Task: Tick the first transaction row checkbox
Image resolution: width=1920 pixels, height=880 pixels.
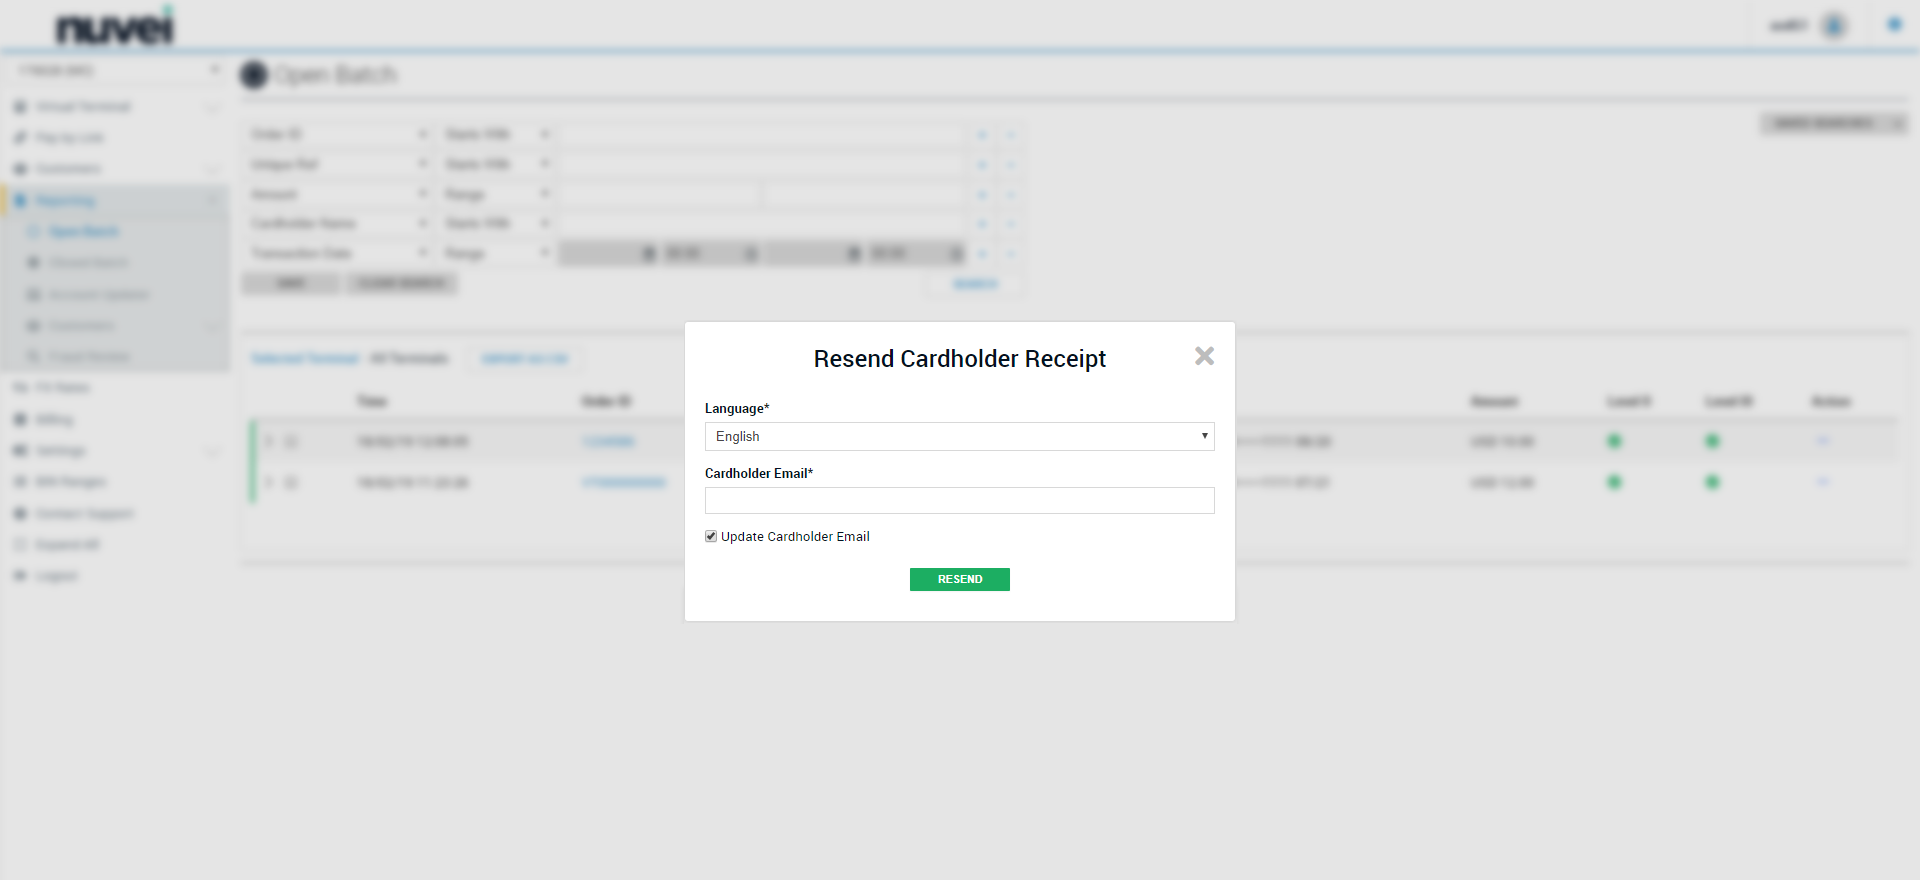Action: [x=291, y=441]
